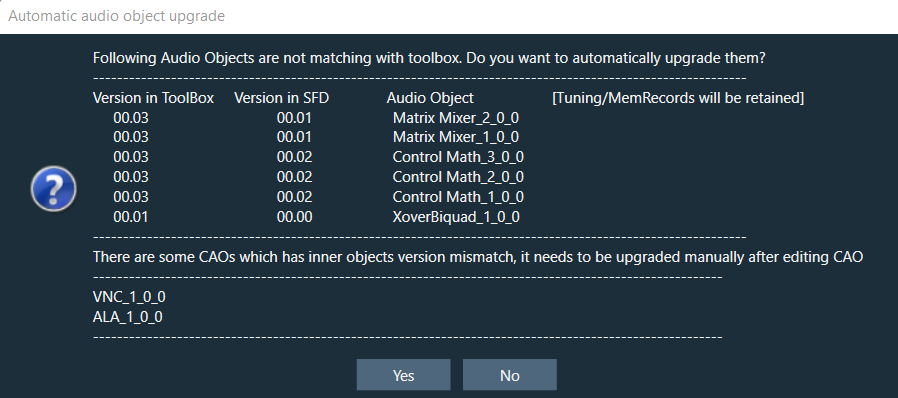This screenshot has width=898, height=398.
Task: Select the XoverBiquad_1_0_0 entry
Action: coord(456,217)
